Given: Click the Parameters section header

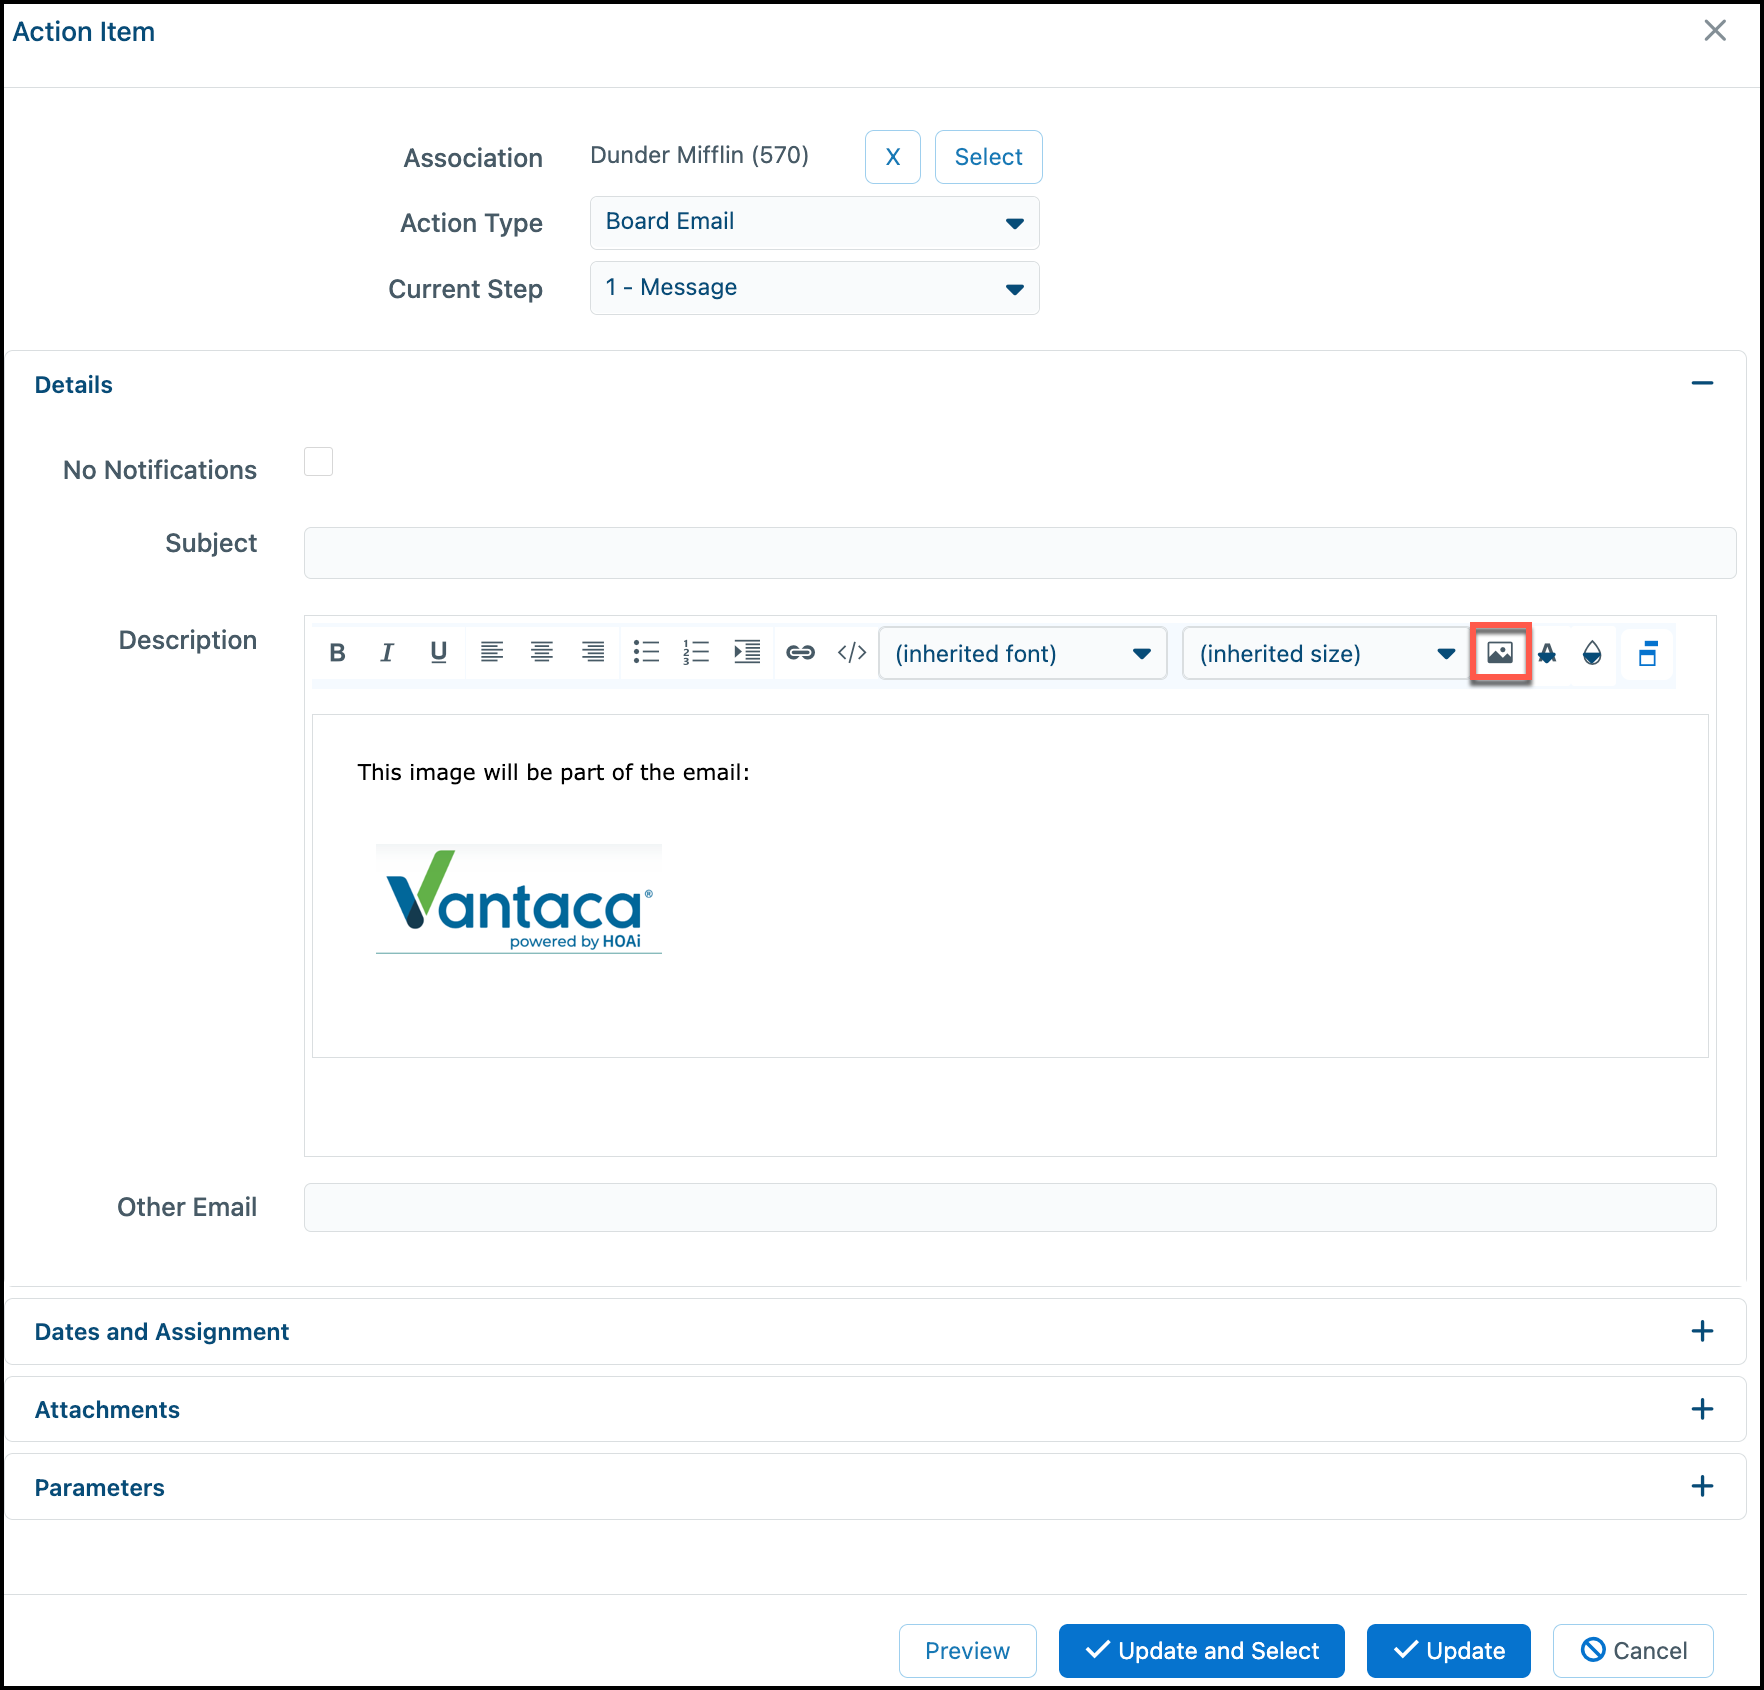Looking at the screenshot, I should point(99,1488).
